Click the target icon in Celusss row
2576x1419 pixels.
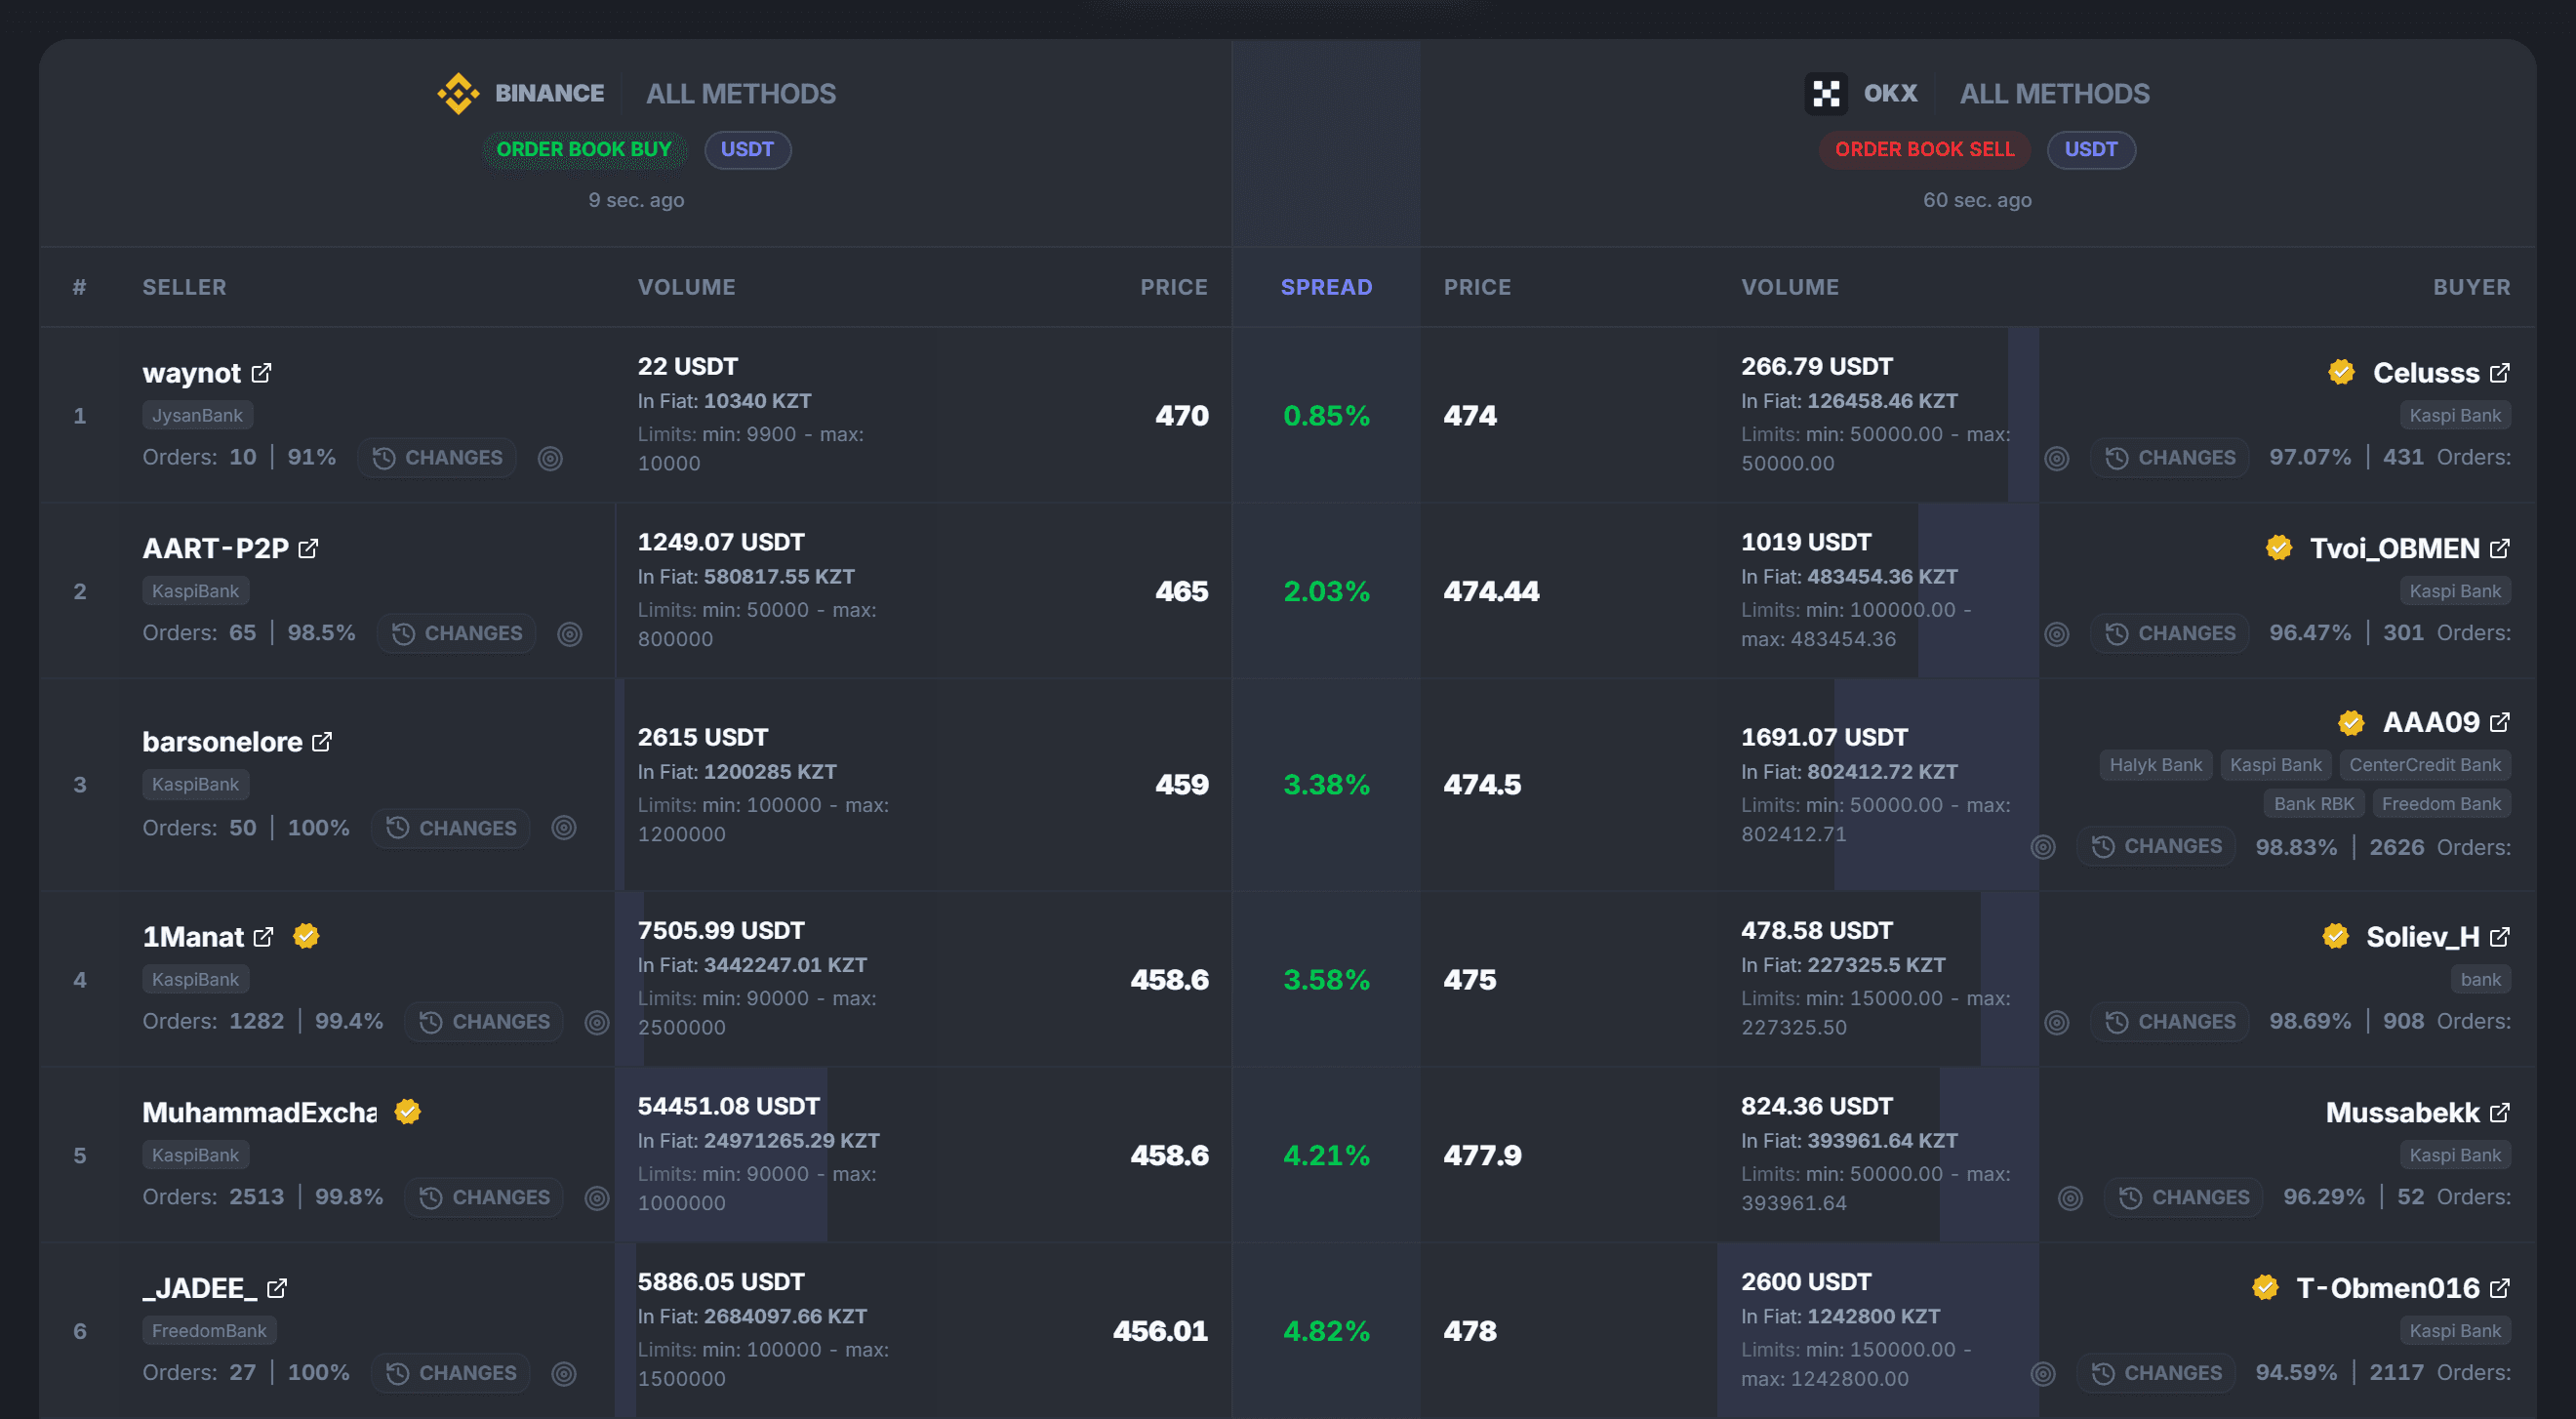2057,458
